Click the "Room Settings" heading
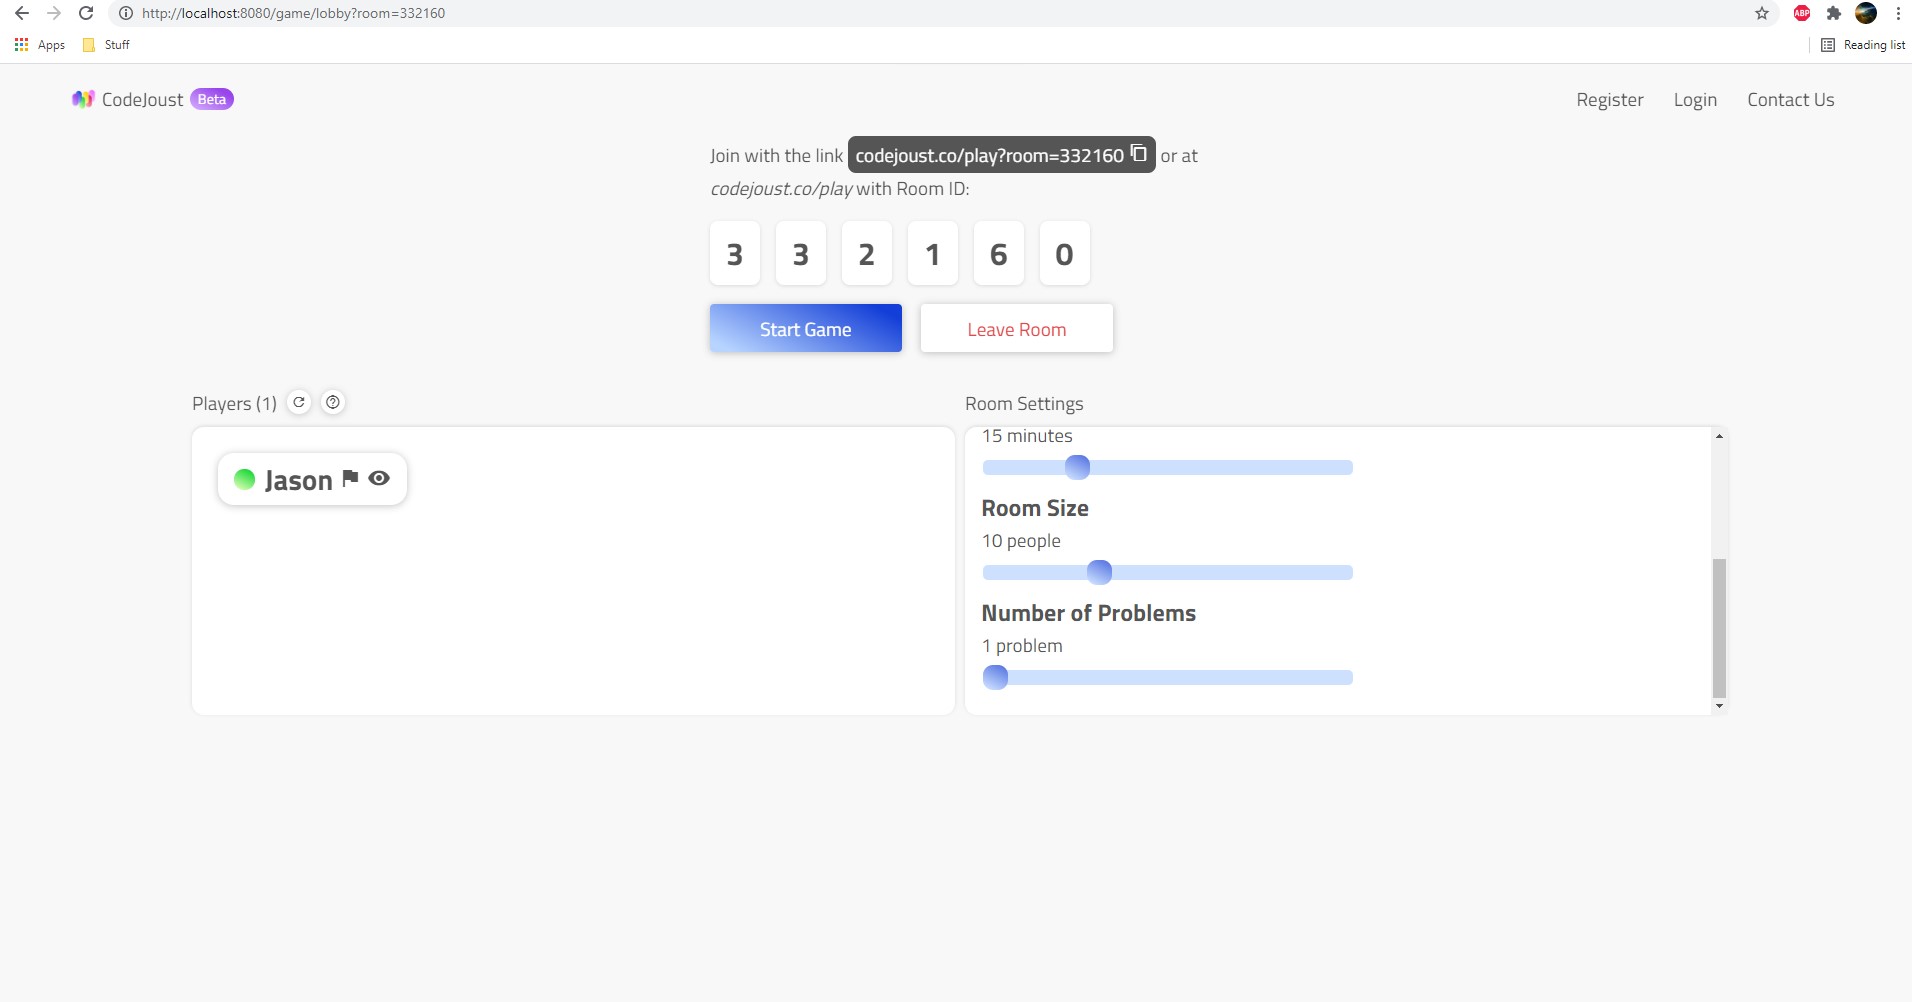This screenshot has height=1002, width=1912. pos(1024,404)
